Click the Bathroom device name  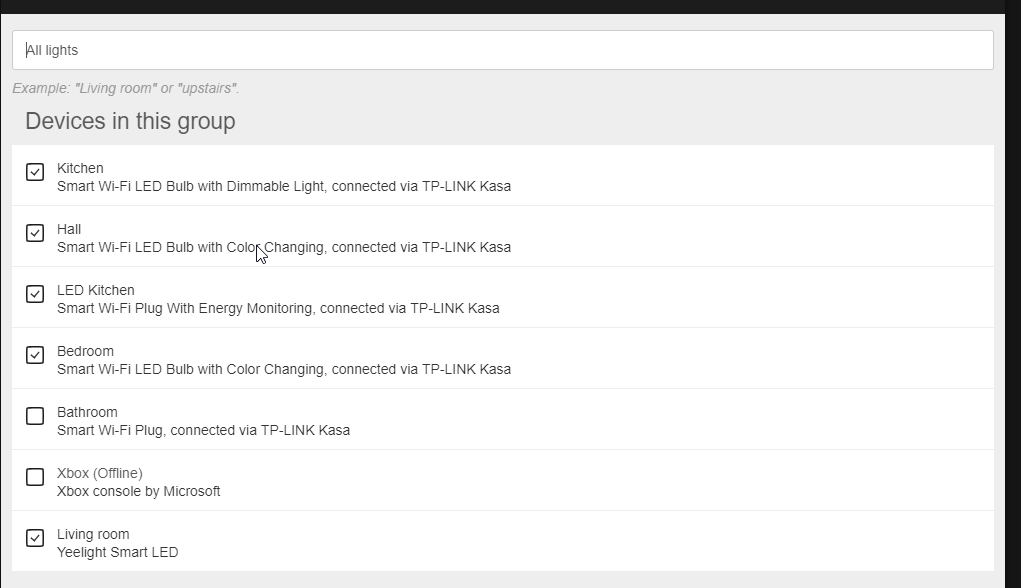pos(87,412)
